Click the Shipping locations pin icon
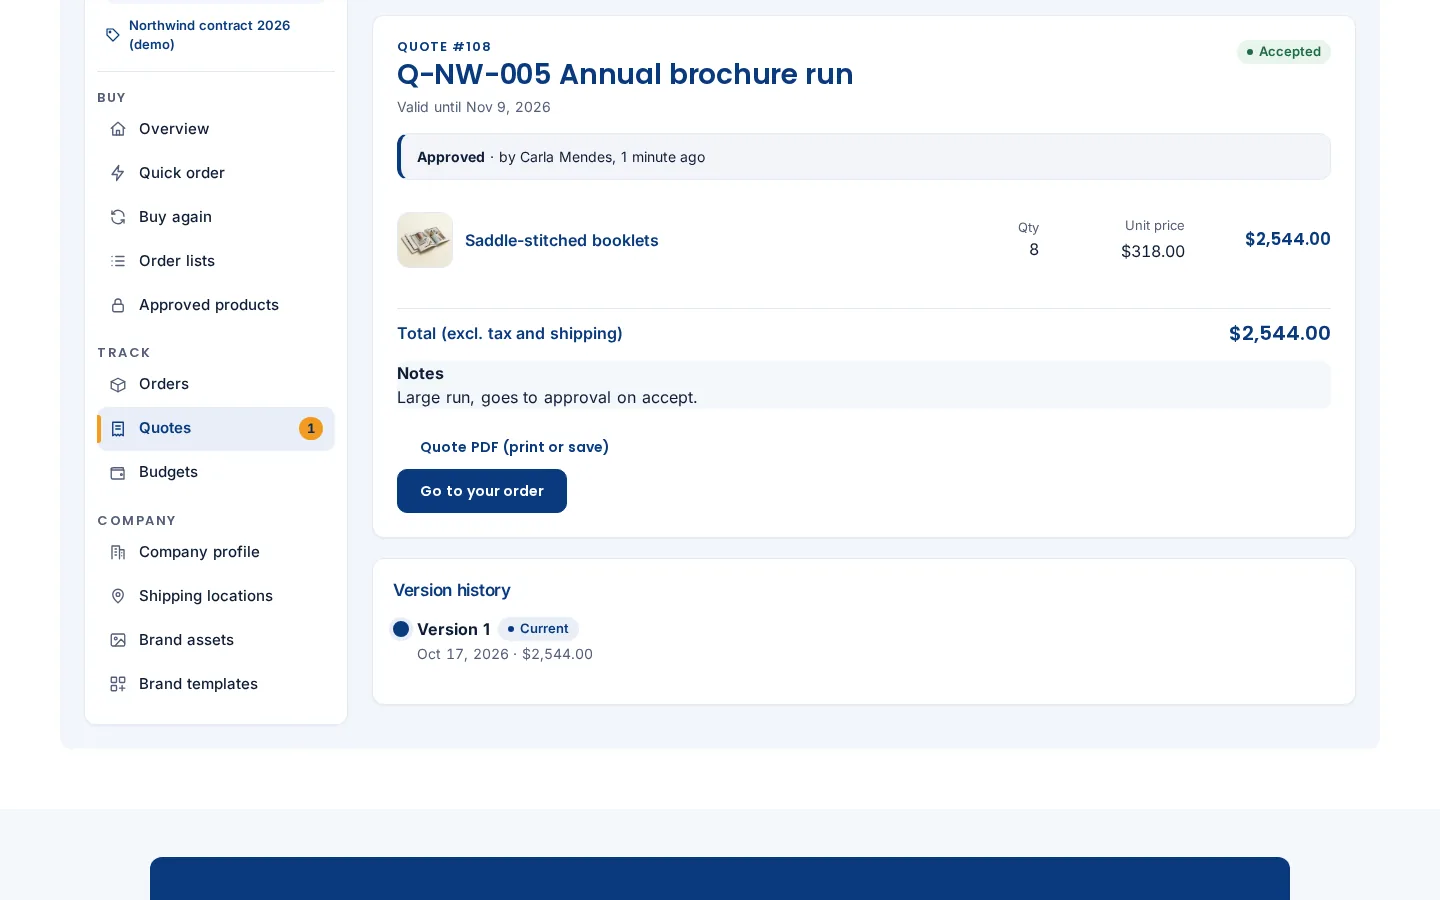This screenshot has height=900, width=1440. point(118,596)
